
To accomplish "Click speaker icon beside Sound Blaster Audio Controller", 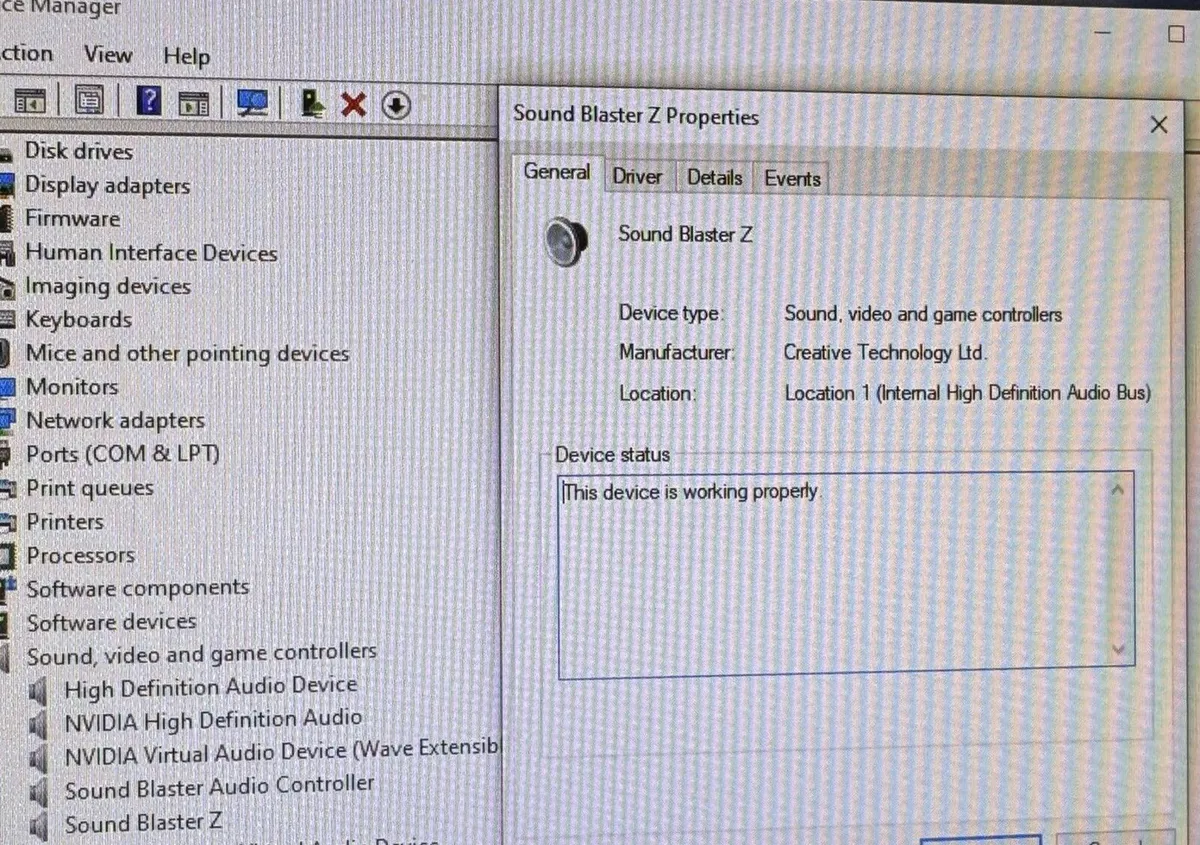I will coord(39,793).
